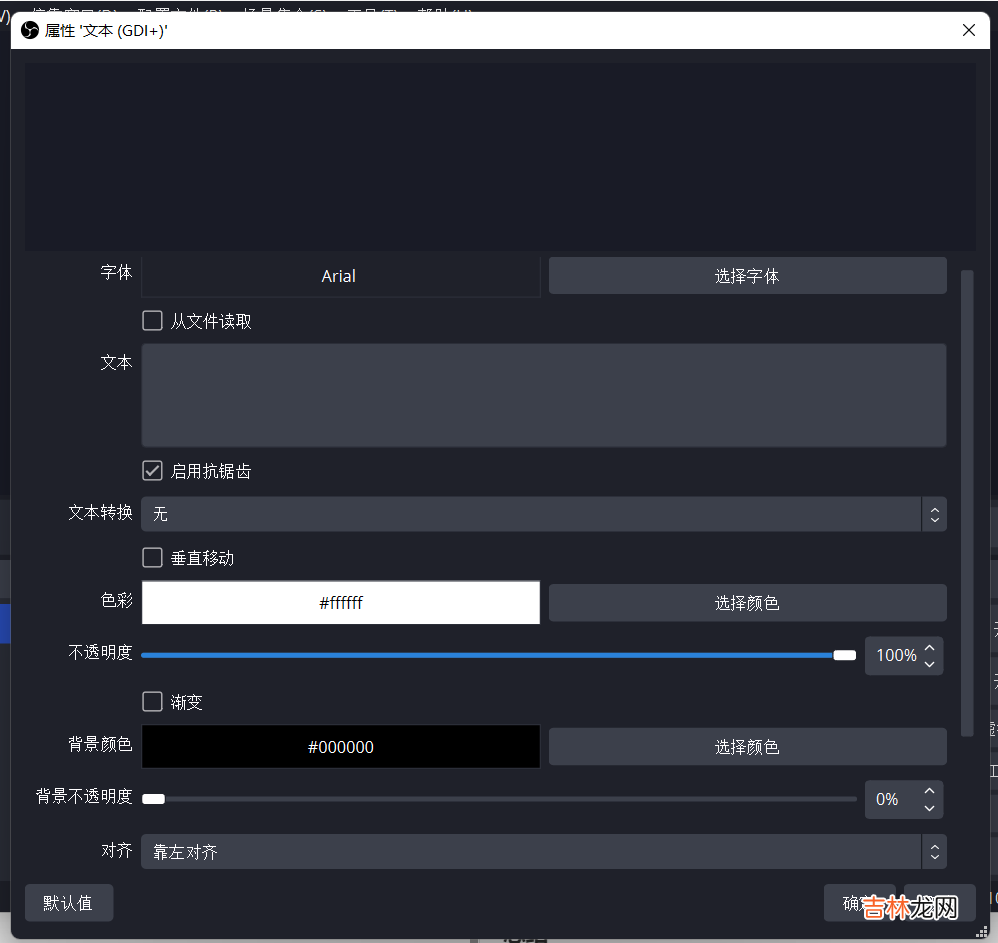Viewport: 998px width, 943px height.
Task: Enable the 从文件读取 checkbox
Action: tap(153, 321)
